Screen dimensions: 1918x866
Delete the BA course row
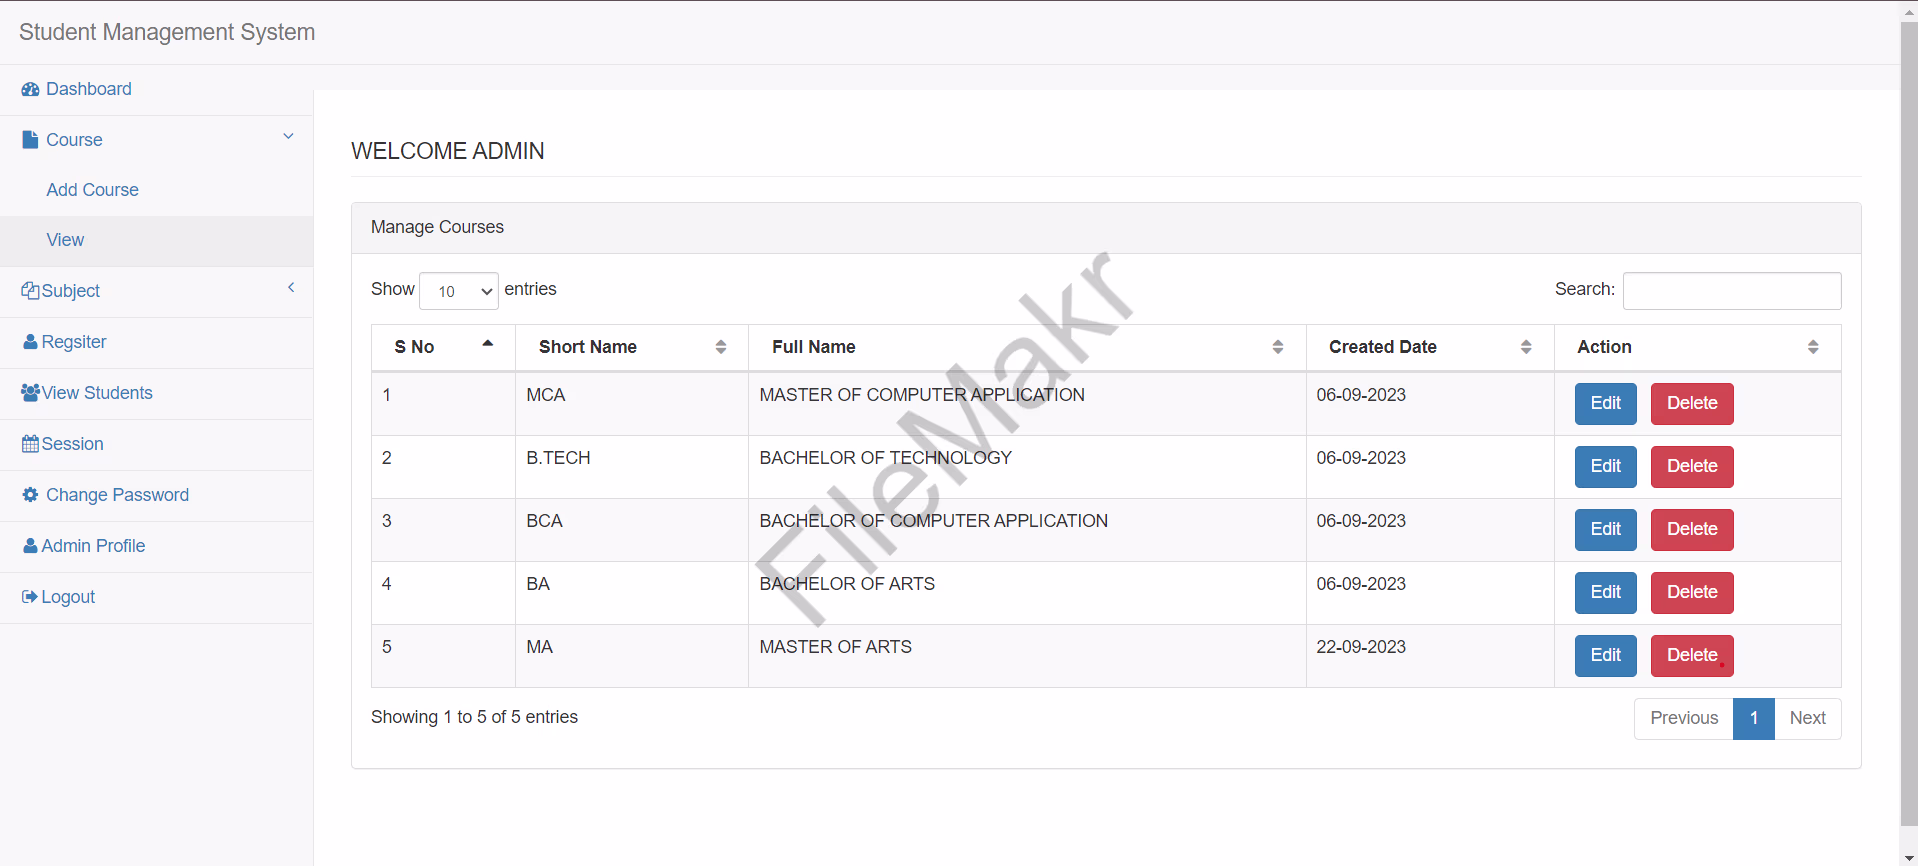pos(1692,593)
